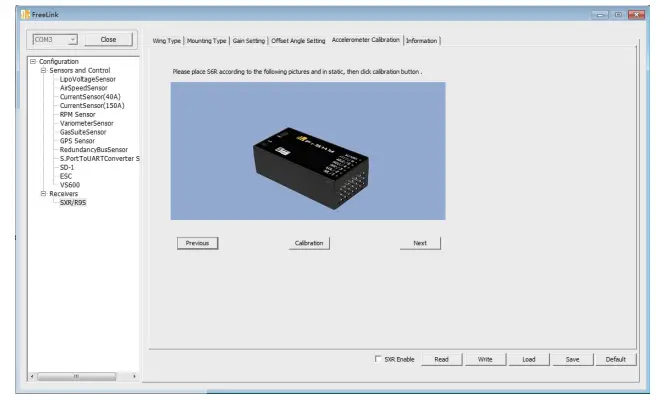This screenshot has height=405, width=664.
Task: Select AirSpeedSensor in the tree
Action: pyautogui.click(x=83, y=88)
